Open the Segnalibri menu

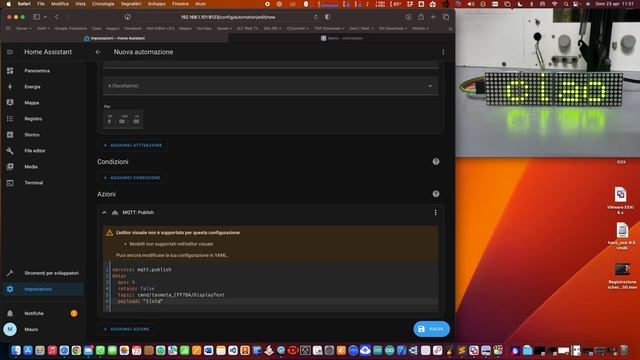pos(131,4)
